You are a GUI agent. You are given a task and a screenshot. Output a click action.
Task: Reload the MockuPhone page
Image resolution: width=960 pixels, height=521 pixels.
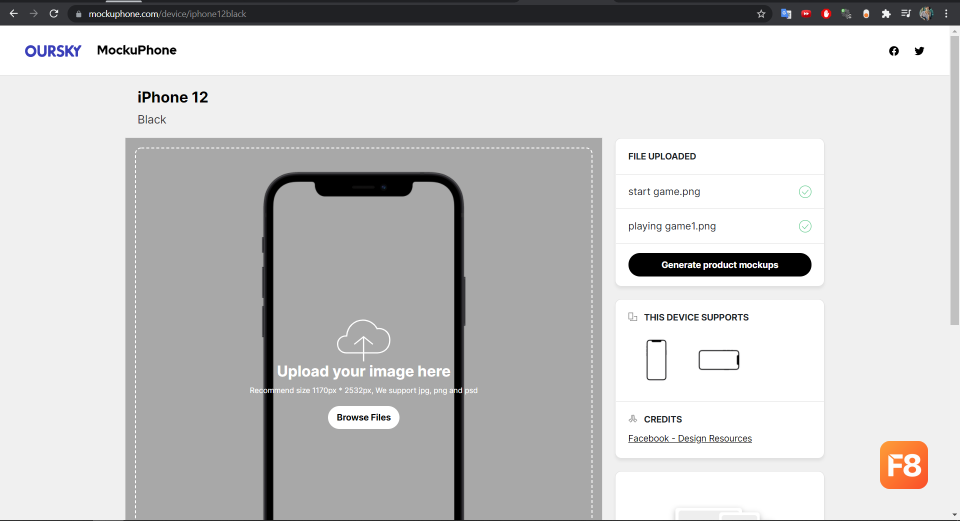(54, 13)
